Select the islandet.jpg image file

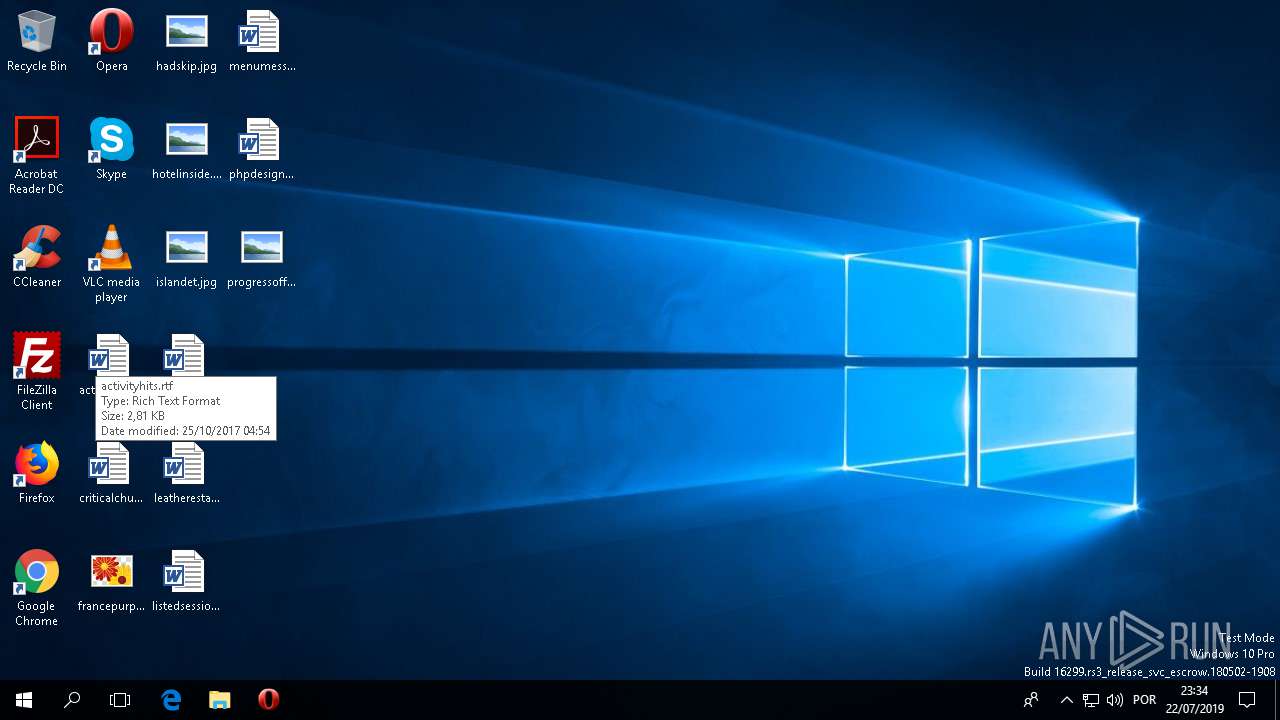tap(186, 257)
